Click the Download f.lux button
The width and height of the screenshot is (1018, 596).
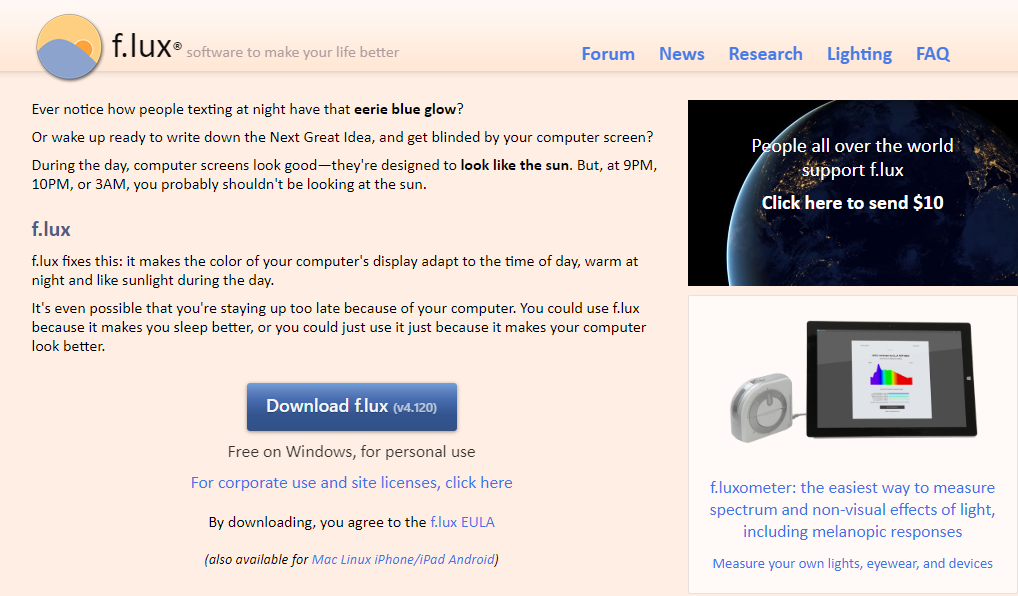pos(351,406)
